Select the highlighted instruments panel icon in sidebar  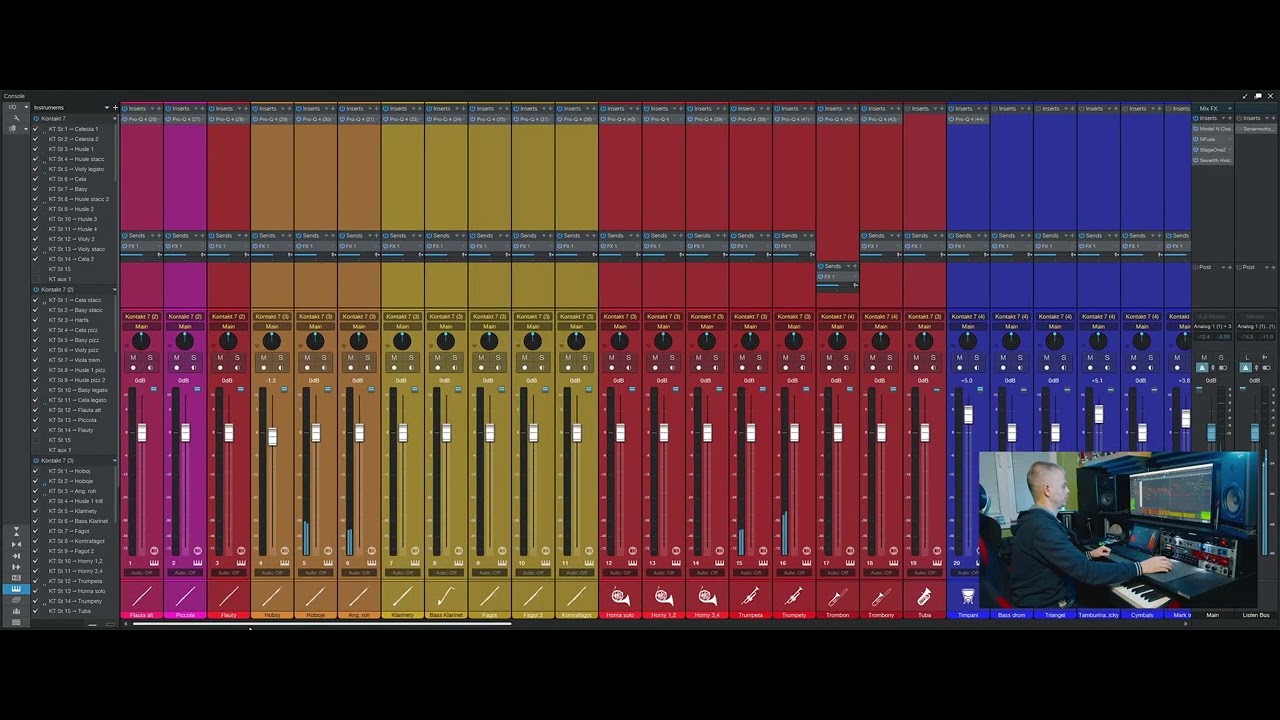[15, 589]
